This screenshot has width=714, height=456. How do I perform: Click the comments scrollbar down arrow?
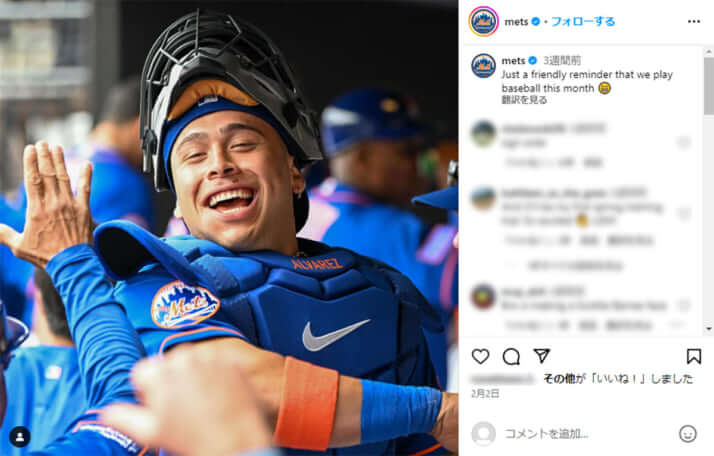click(708, 328)
